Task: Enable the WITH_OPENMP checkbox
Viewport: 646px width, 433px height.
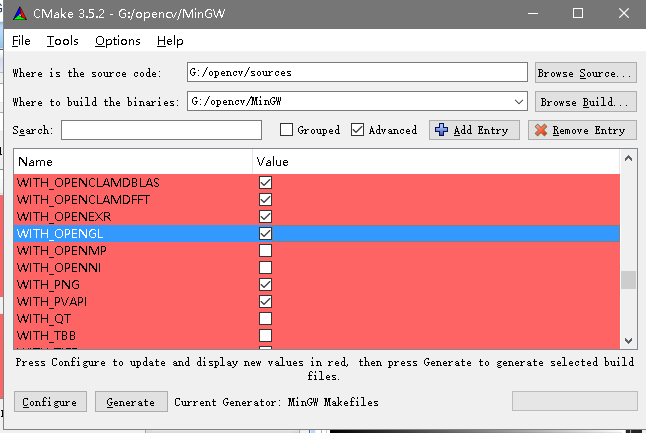Action: click(265, 250)
